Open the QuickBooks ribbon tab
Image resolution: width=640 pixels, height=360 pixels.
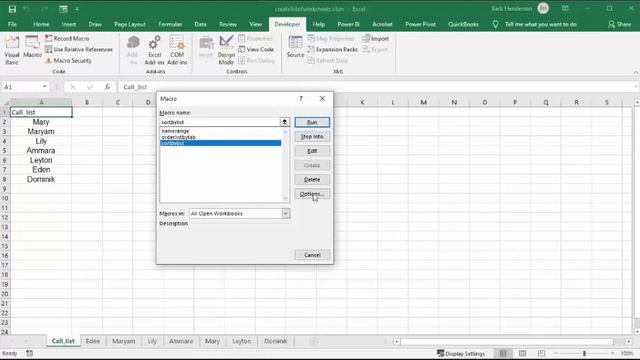click(x=463, y=24)
